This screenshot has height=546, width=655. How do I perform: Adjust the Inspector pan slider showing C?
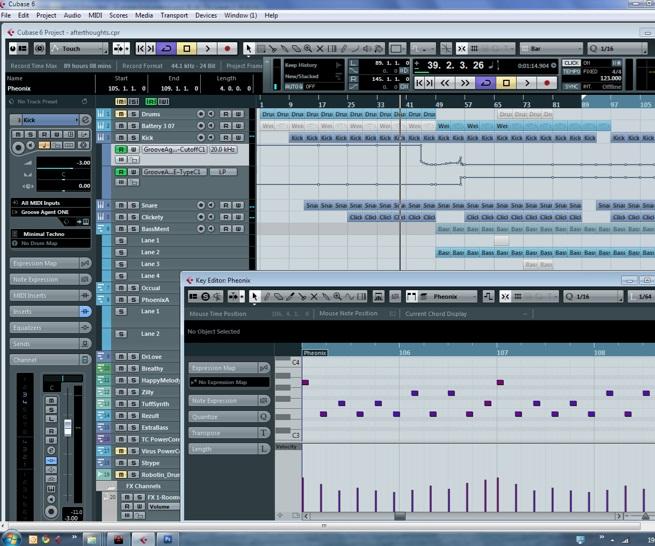pos(63,177)
